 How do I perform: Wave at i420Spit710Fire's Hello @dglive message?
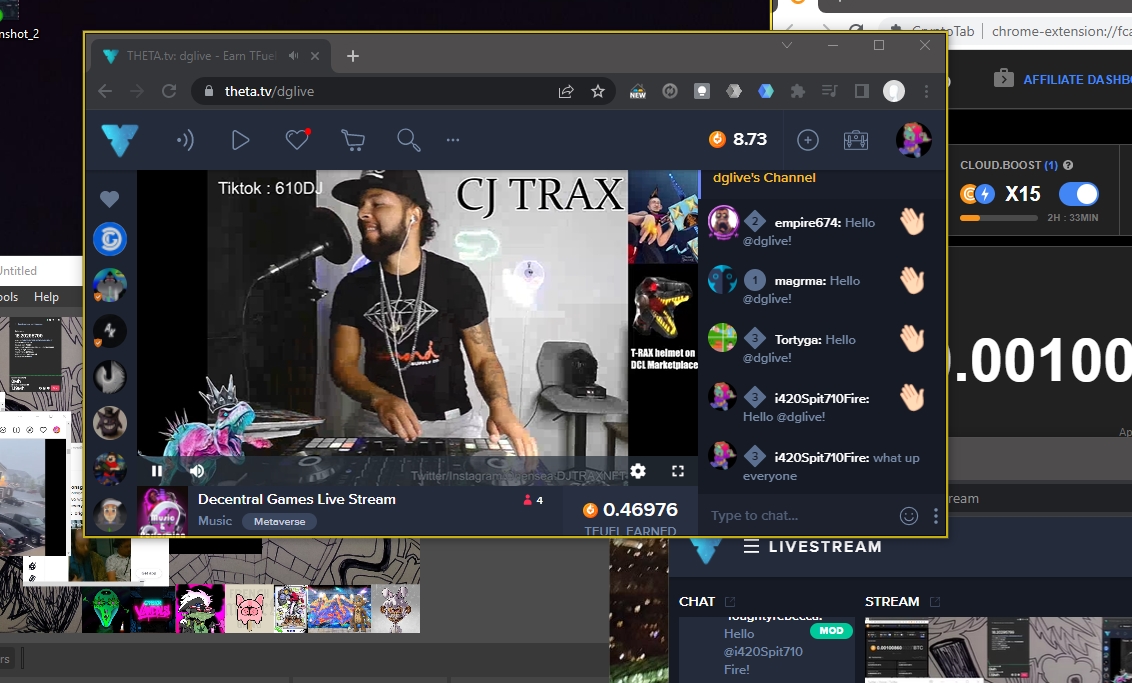pyautogui.click(x=913, y=397)
